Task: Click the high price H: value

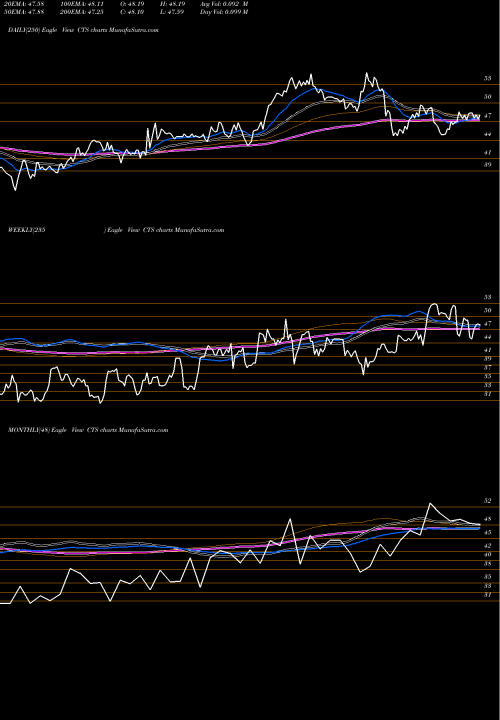Action: point(173,4)
